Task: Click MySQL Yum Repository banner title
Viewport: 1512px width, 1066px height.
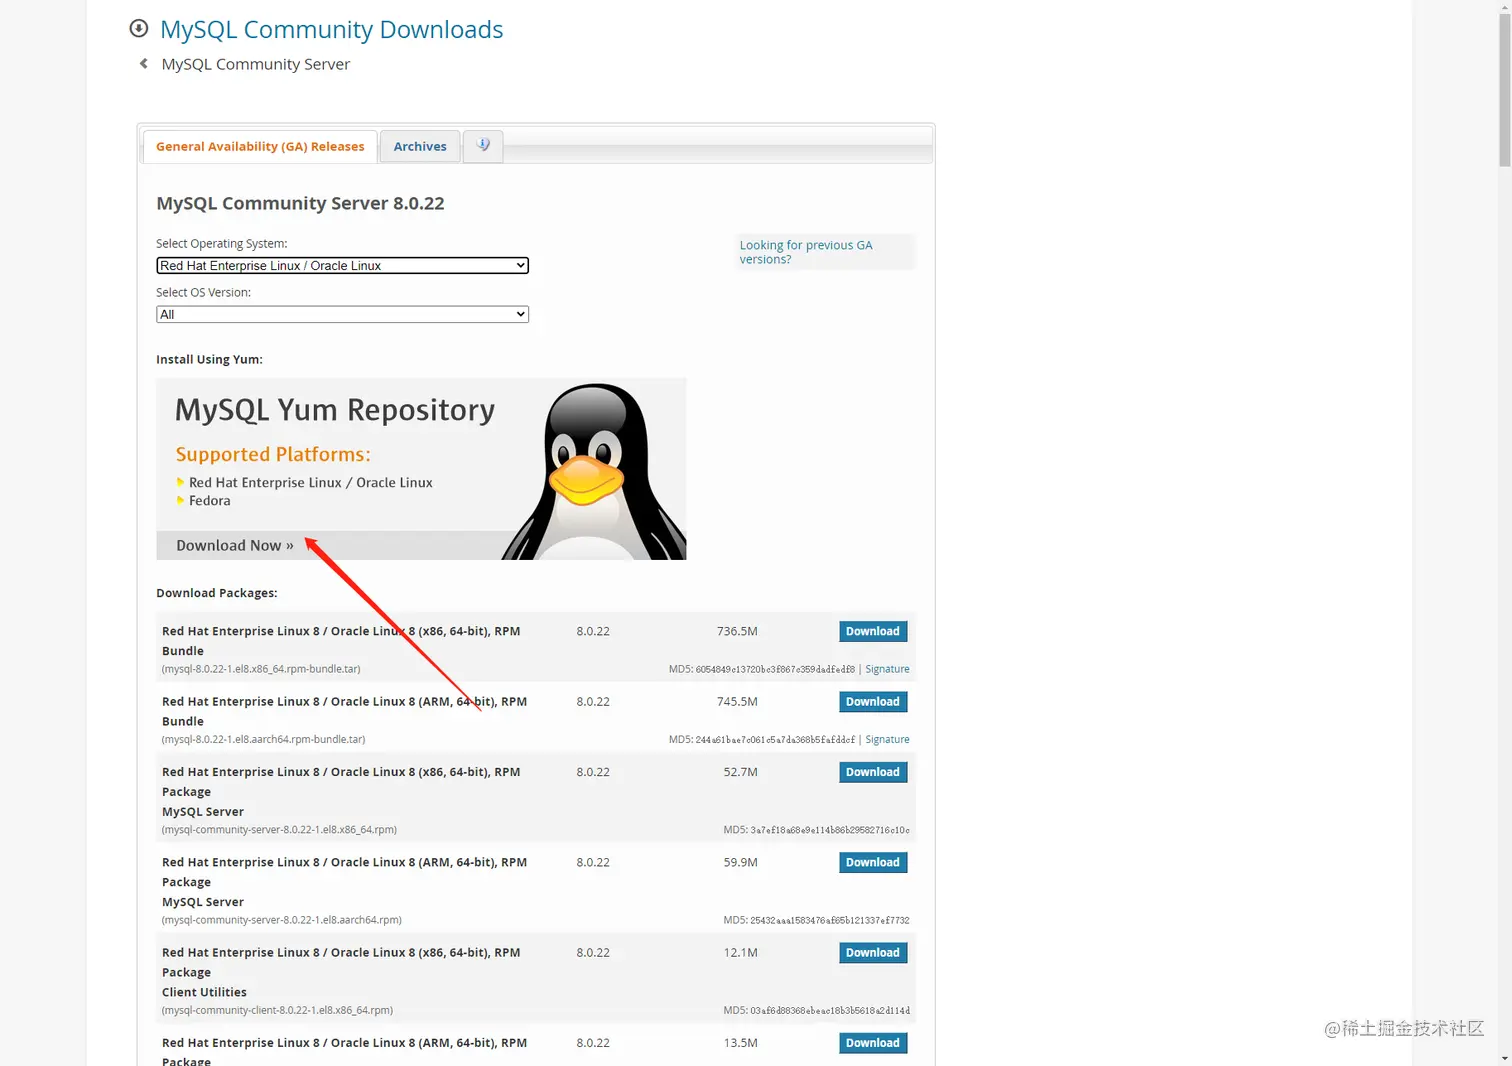Action: [x=335, y=410]
